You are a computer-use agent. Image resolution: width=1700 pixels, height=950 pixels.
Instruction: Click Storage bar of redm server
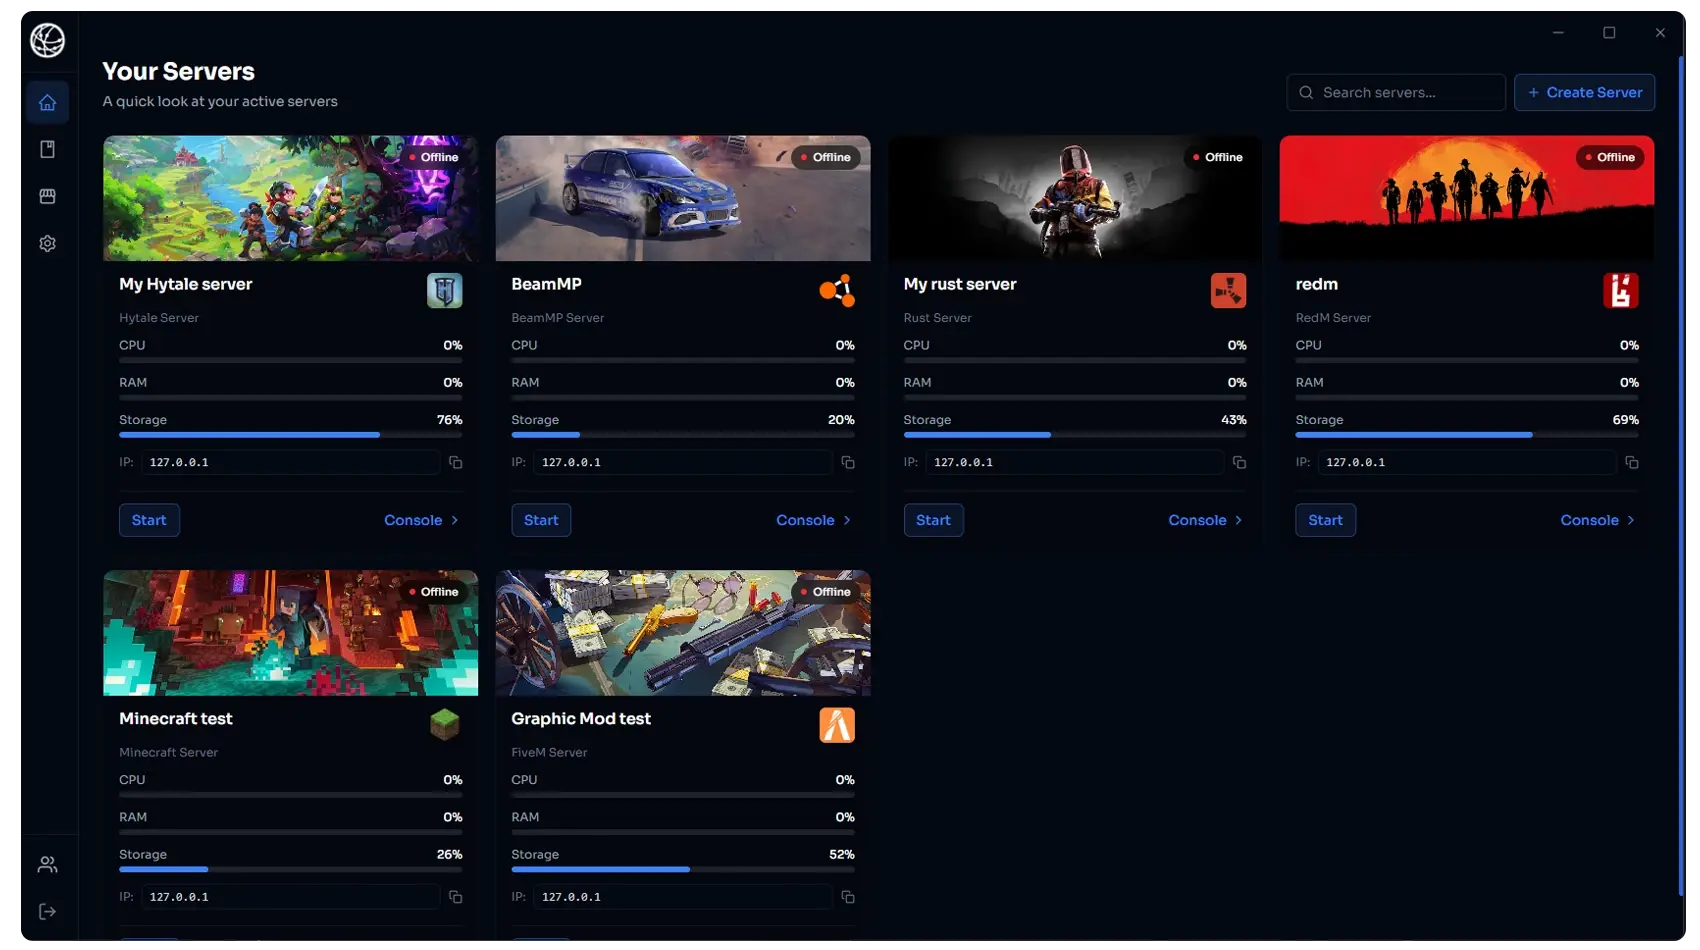point(1467,435)
